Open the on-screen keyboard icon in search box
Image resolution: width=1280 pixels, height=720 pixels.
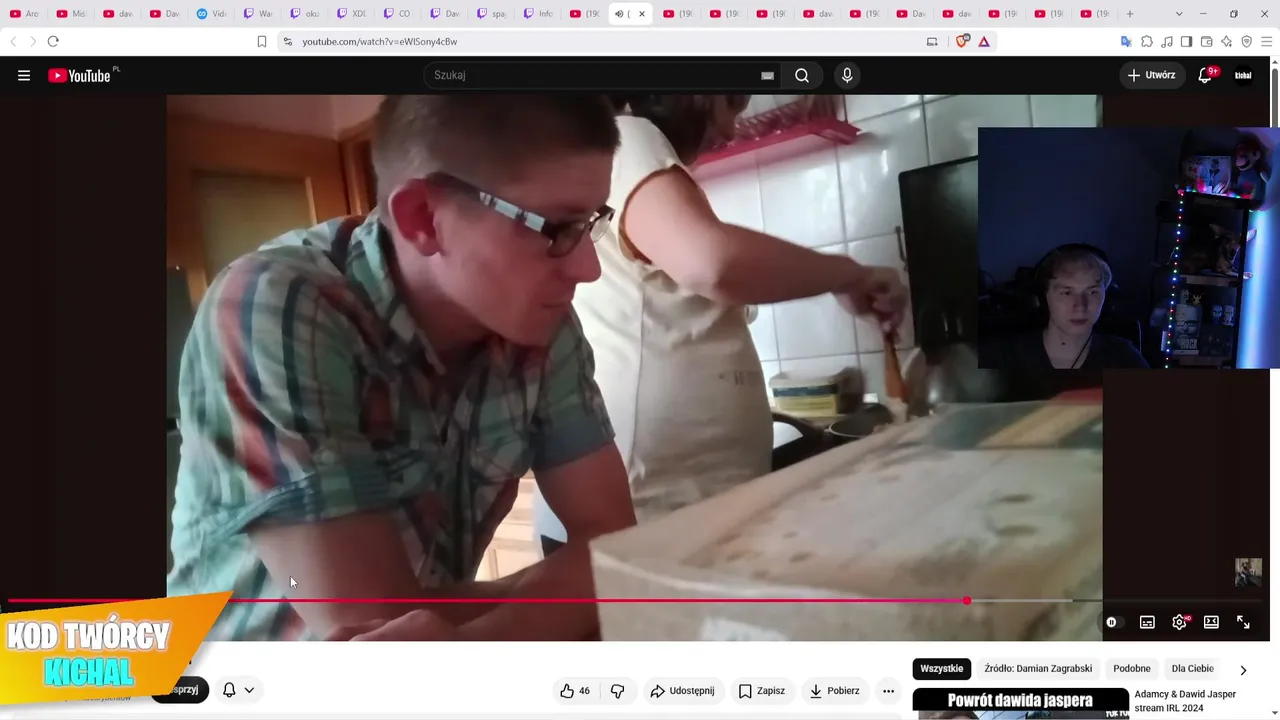[x=767, y=75]
